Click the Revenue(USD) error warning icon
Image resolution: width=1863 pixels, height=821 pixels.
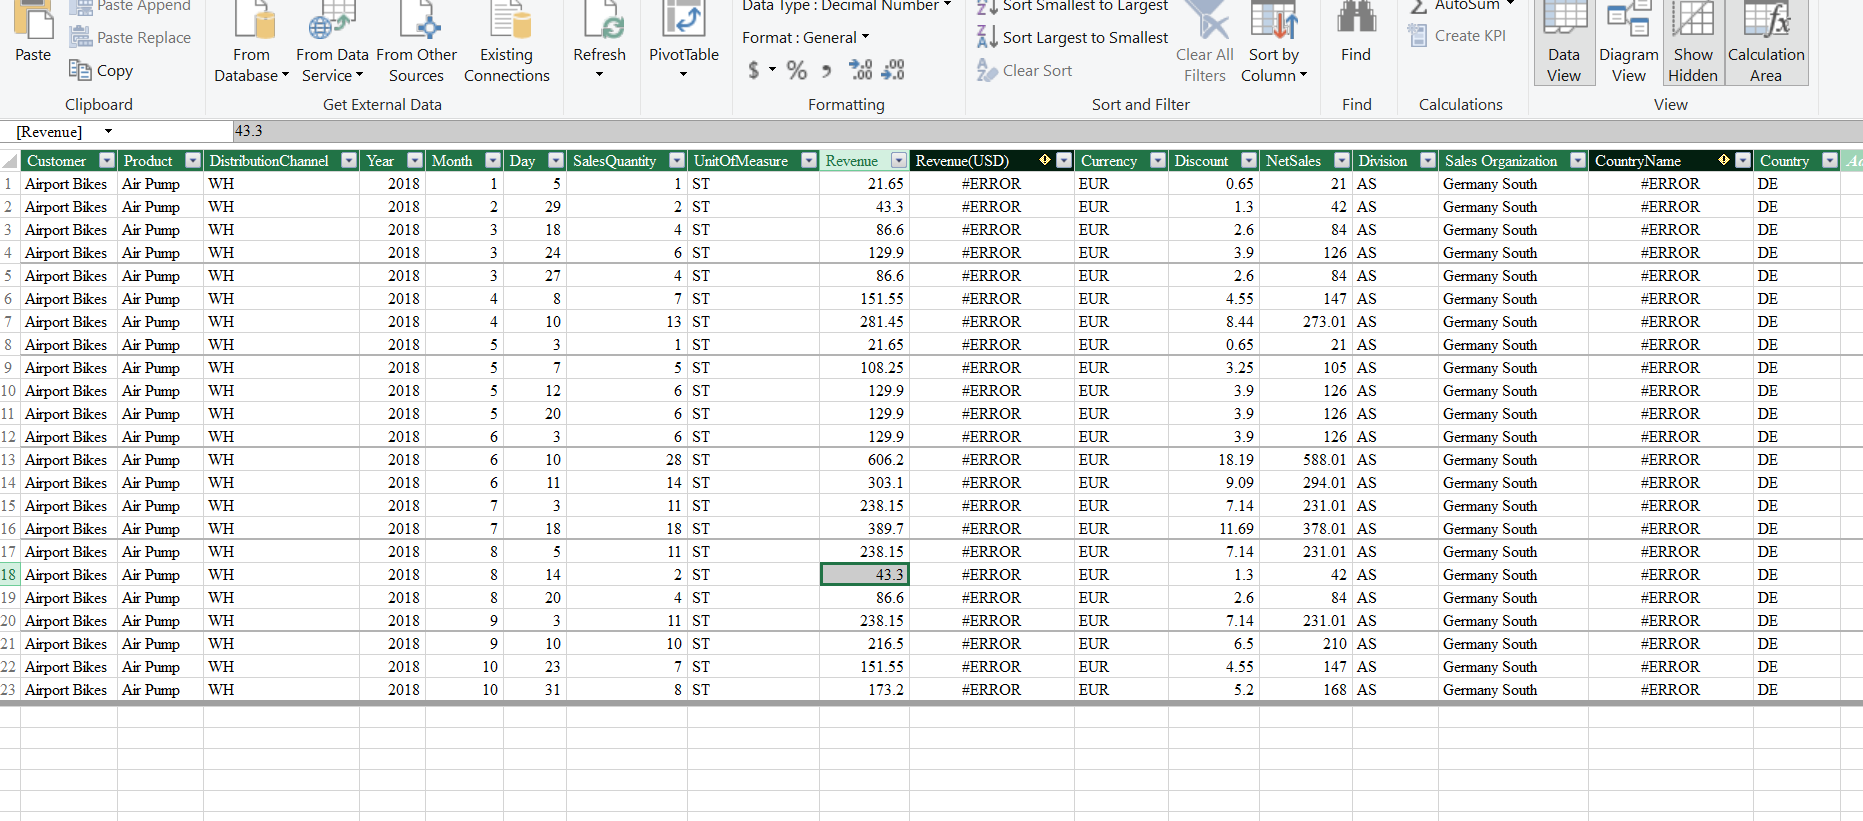click(x=1045, y=160)
